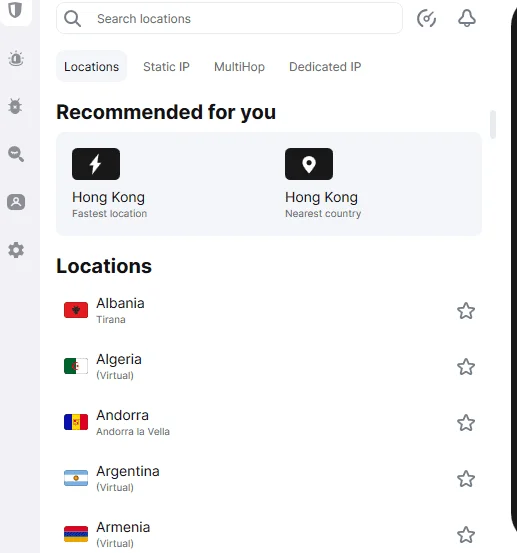Open the Alert siren sidebar icon
Screen dimensions: 517x553
coord(16,59)
